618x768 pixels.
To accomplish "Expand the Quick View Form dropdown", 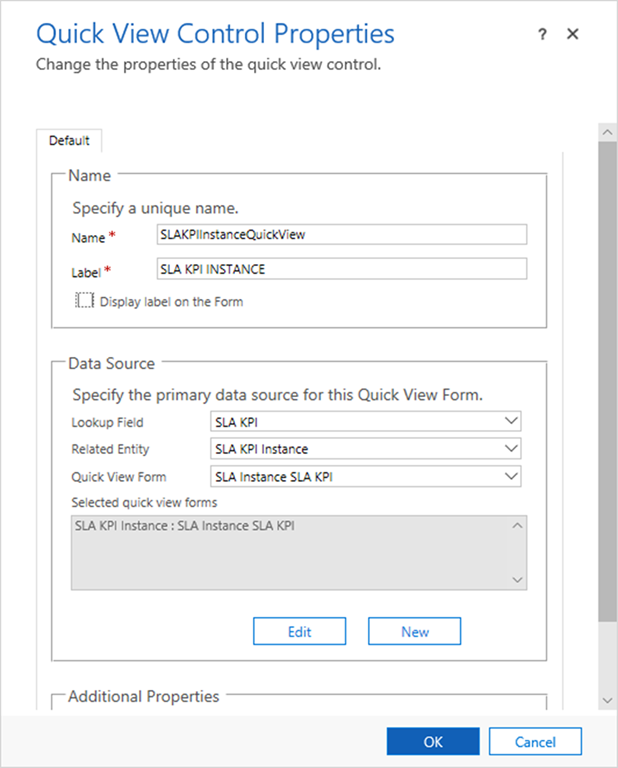I will coord(366,476).
